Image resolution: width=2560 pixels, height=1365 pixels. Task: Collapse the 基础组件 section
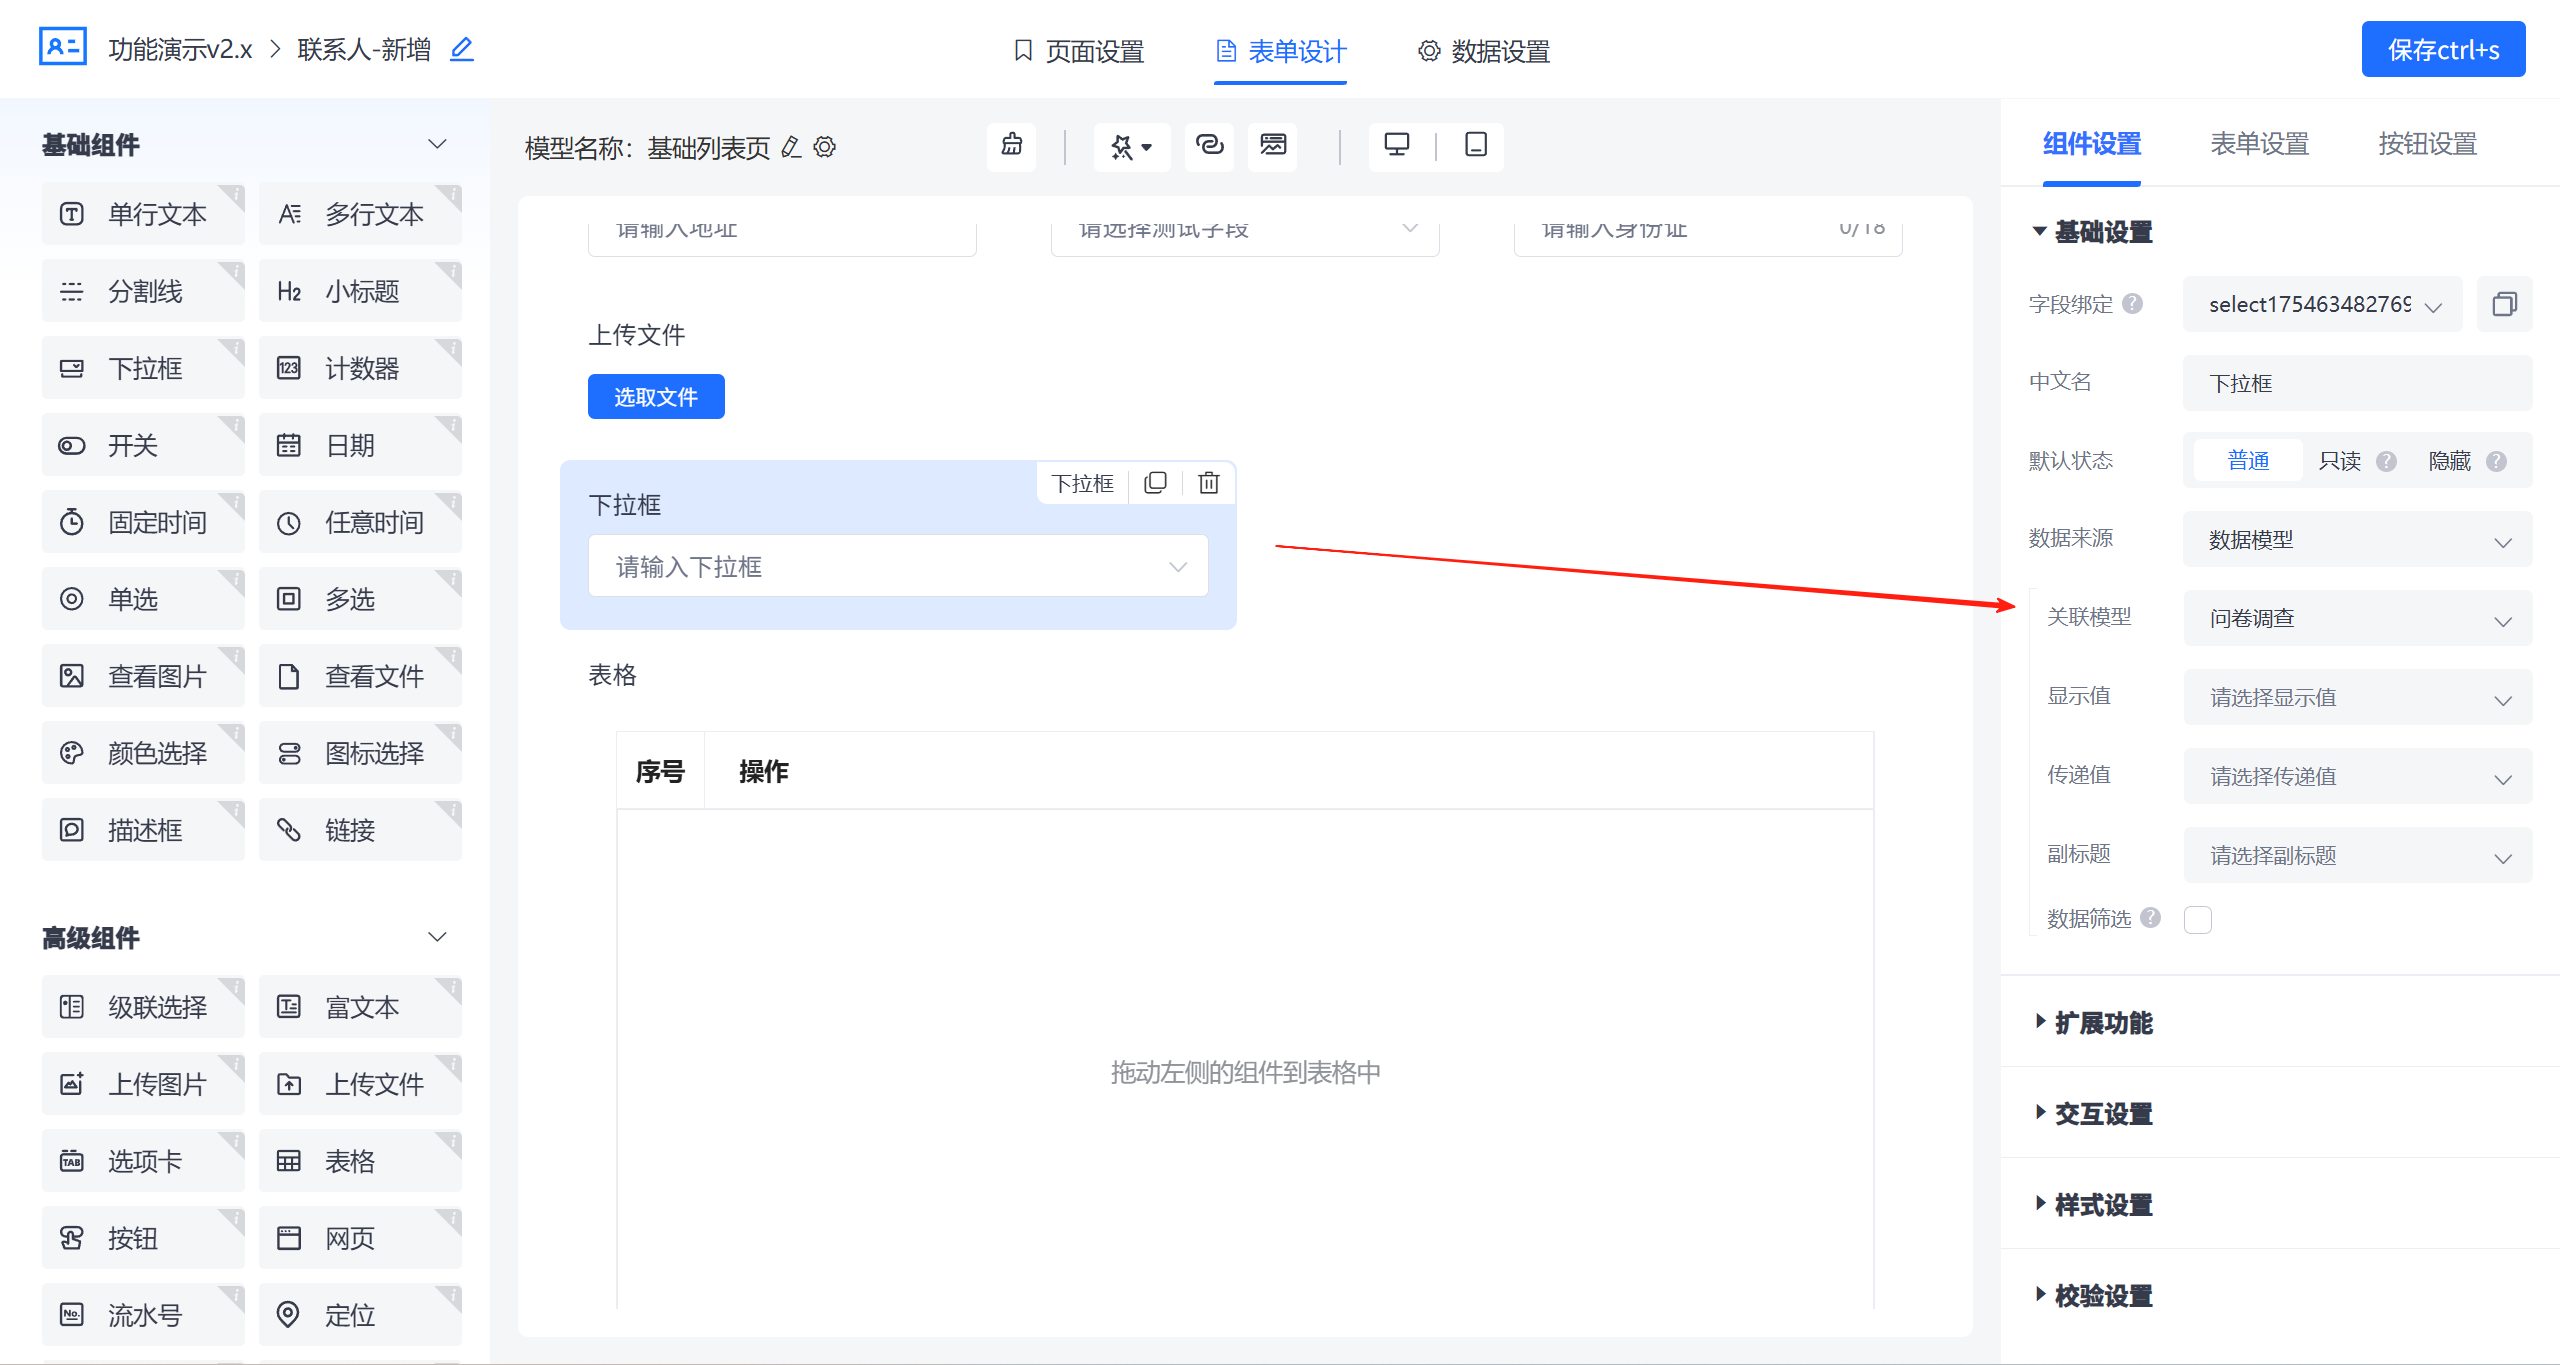(x=437, y=143)
